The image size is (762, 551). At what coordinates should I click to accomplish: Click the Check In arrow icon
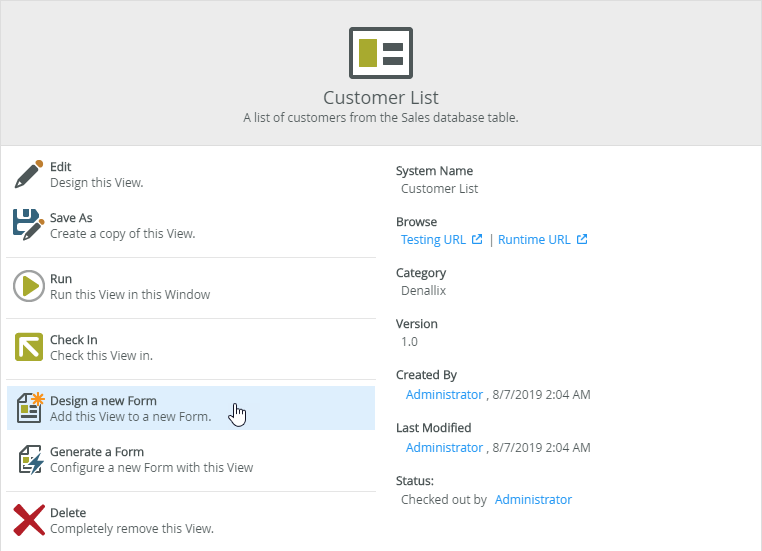[x=28, y=347]
